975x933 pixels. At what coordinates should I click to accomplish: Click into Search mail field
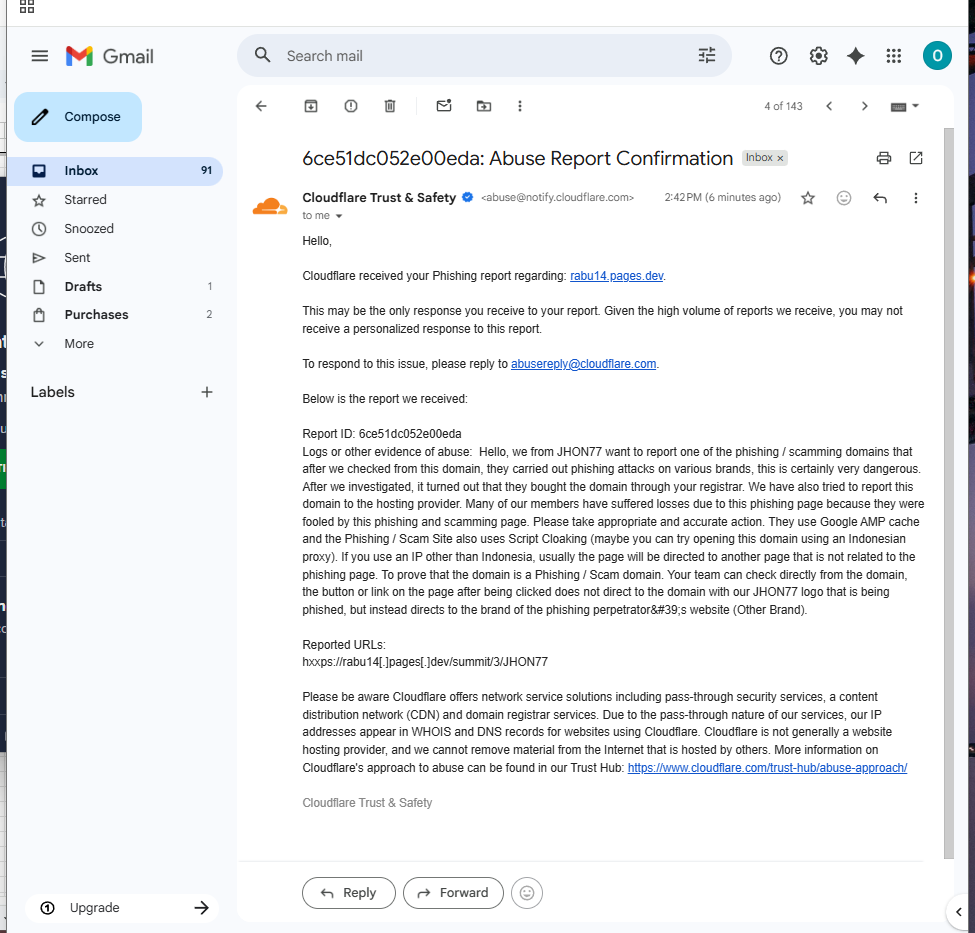coord(485,56)
